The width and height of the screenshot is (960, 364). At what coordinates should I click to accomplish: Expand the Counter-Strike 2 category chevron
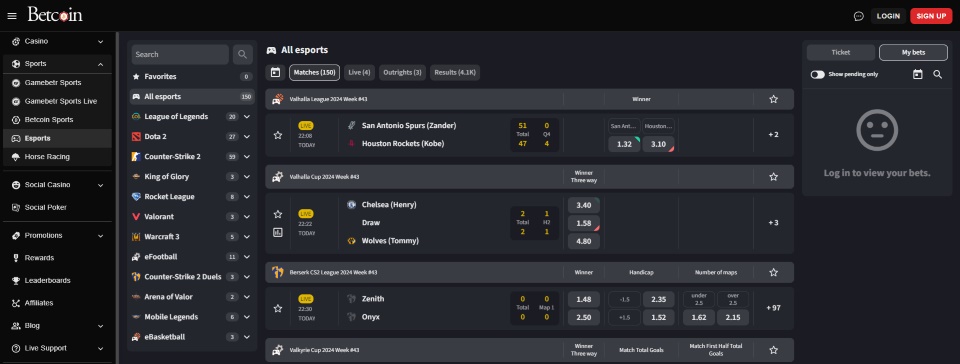tap(247, 157)
